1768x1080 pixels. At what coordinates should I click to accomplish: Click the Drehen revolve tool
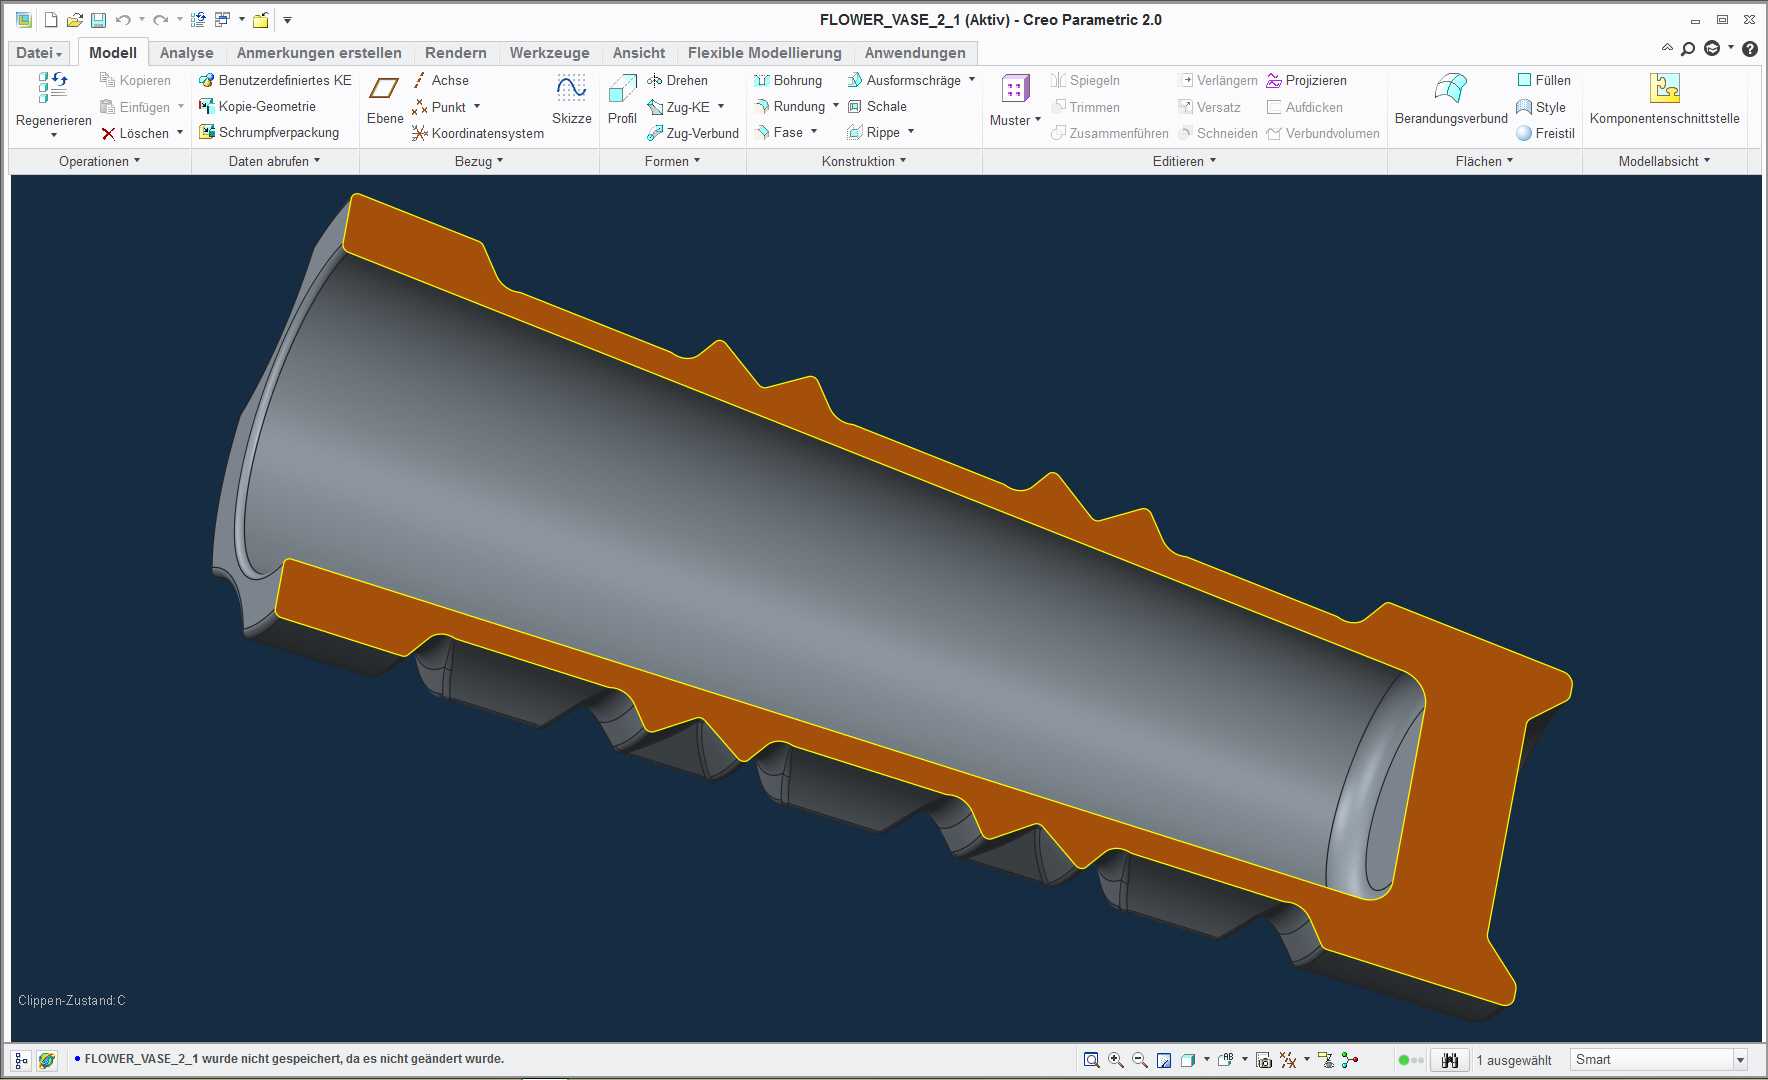677,80
